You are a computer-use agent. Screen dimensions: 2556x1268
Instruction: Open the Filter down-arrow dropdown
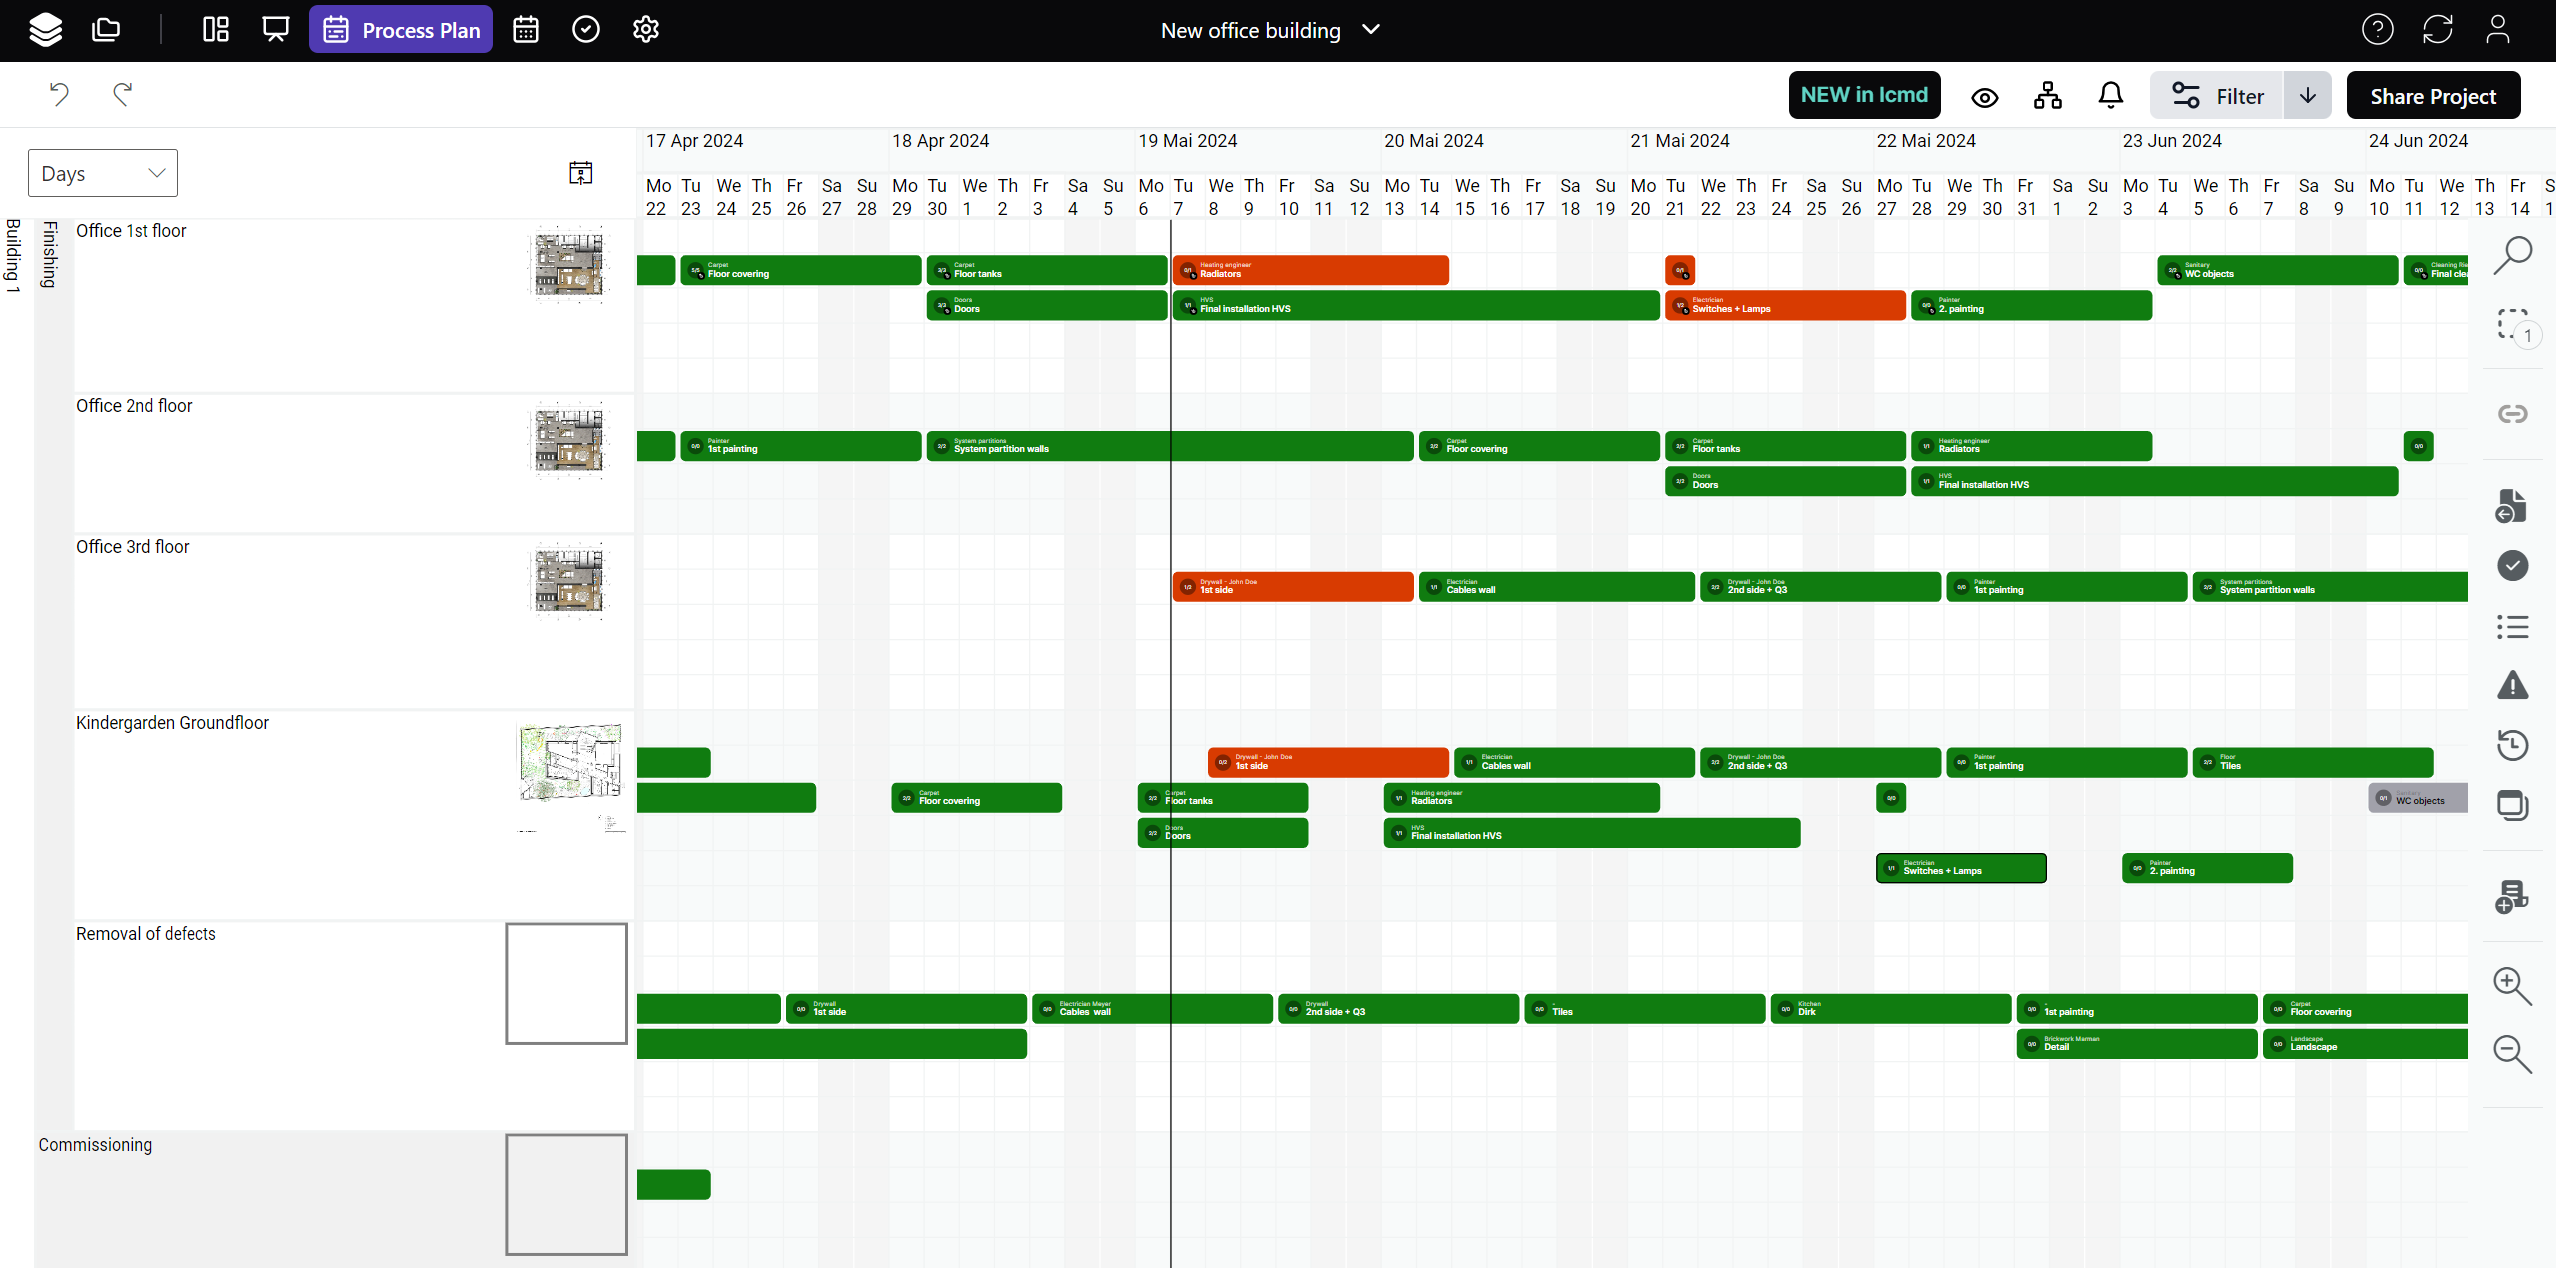2307,96
